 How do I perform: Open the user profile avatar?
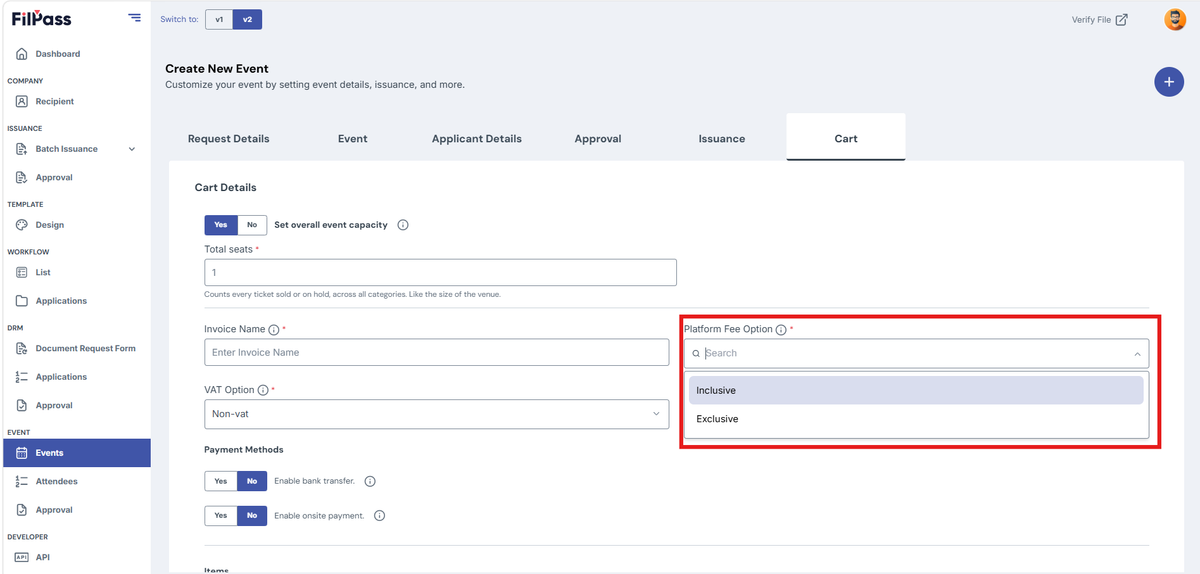click(x=1175, y=19)
